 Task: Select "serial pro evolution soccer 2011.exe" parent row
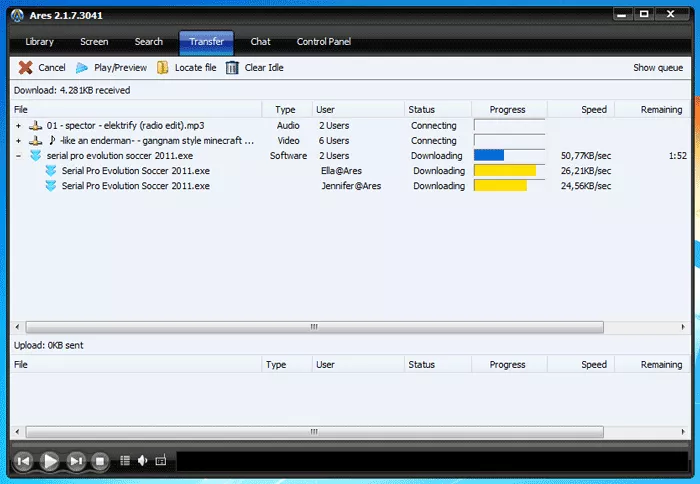pyautogui.click(x=120, y=156)
